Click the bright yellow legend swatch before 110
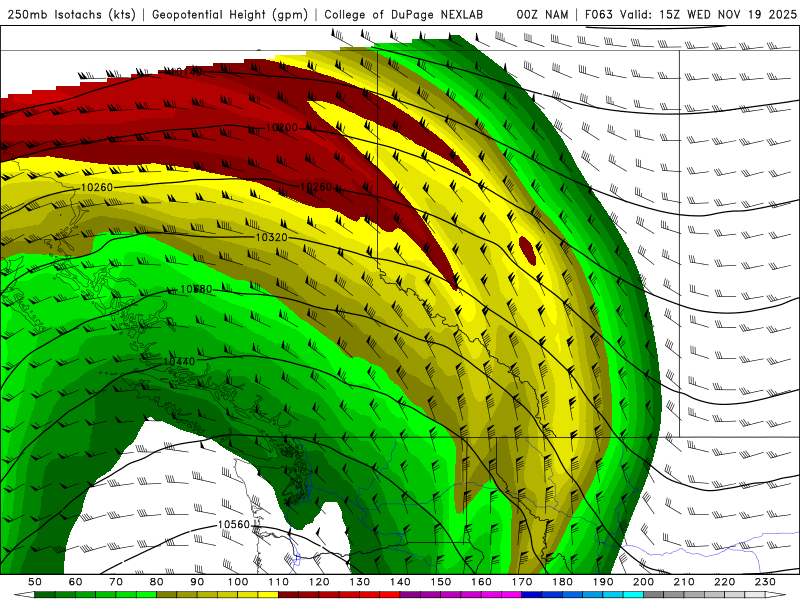Viewport: 800px width, 600px height. coord(268,595)
